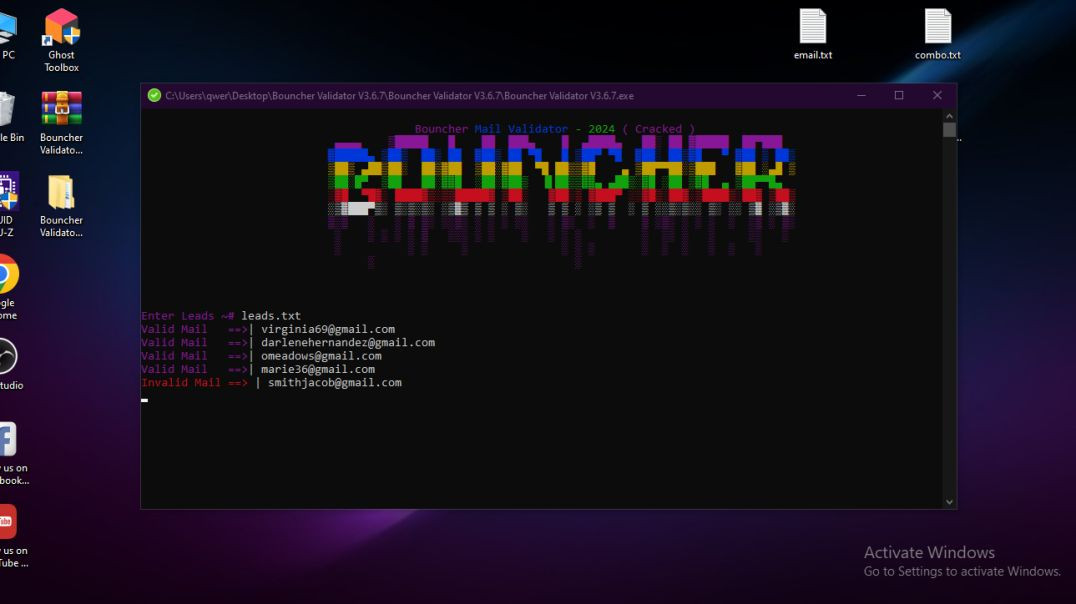The width and height of the screenshot is (1076, 604).
Task: Open the Facebook follow-us desktop shortcut
Action: coord(12,453)
